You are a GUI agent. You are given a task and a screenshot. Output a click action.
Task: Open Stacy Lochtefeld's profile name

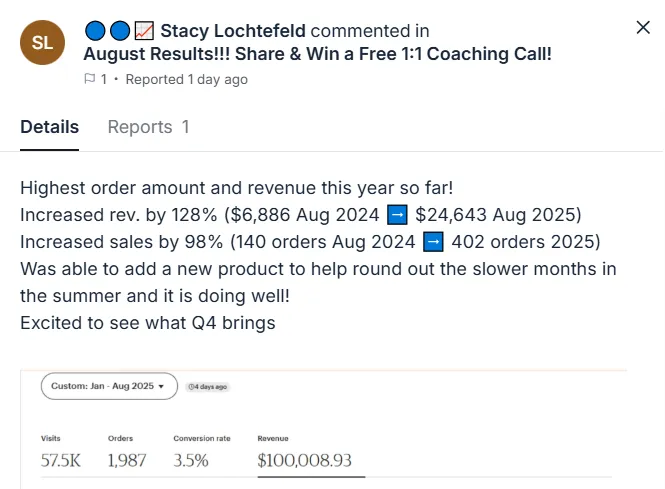233,31
